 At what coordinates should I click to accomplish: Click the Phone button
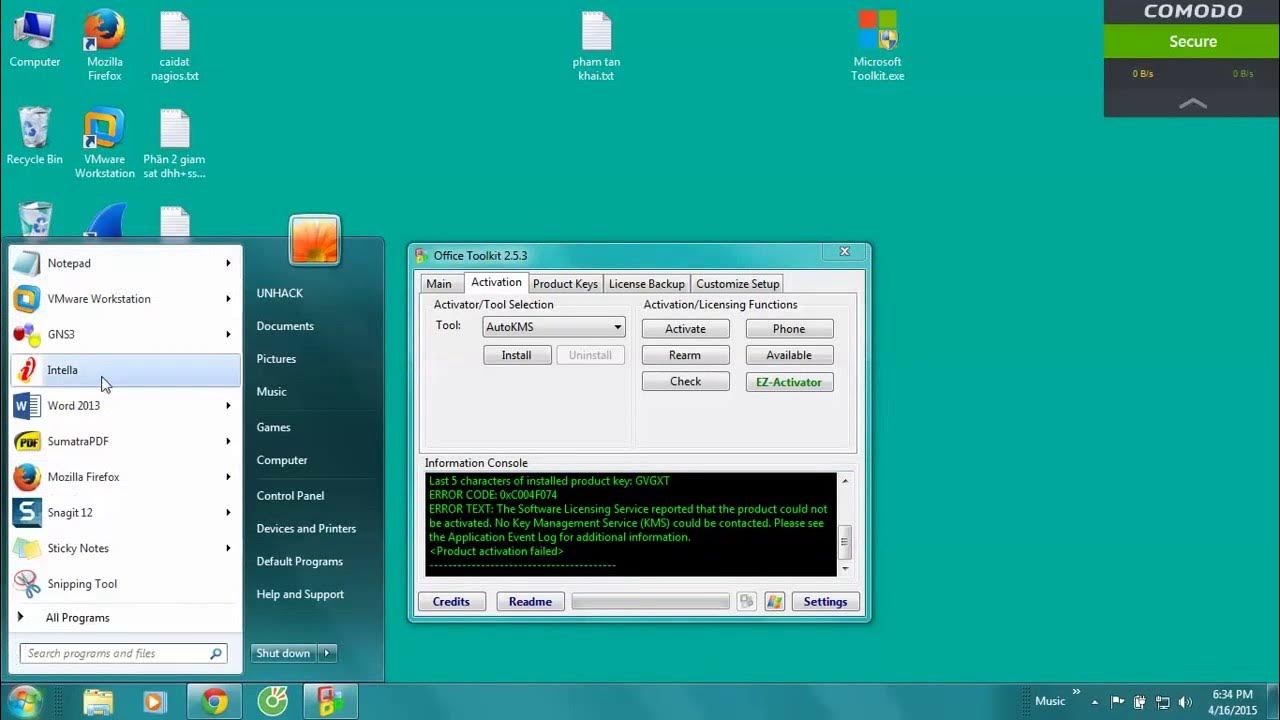(x=789, y=329)
